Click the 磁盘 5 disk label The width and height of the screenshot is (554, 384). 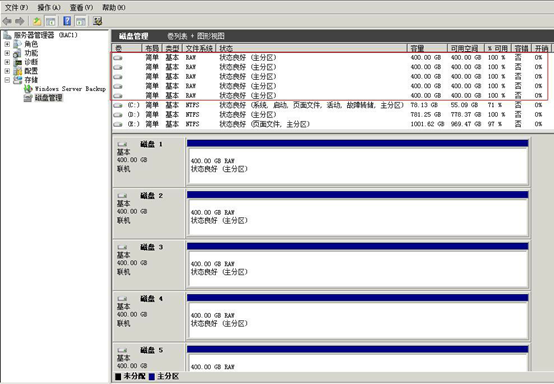click(152, 350)
